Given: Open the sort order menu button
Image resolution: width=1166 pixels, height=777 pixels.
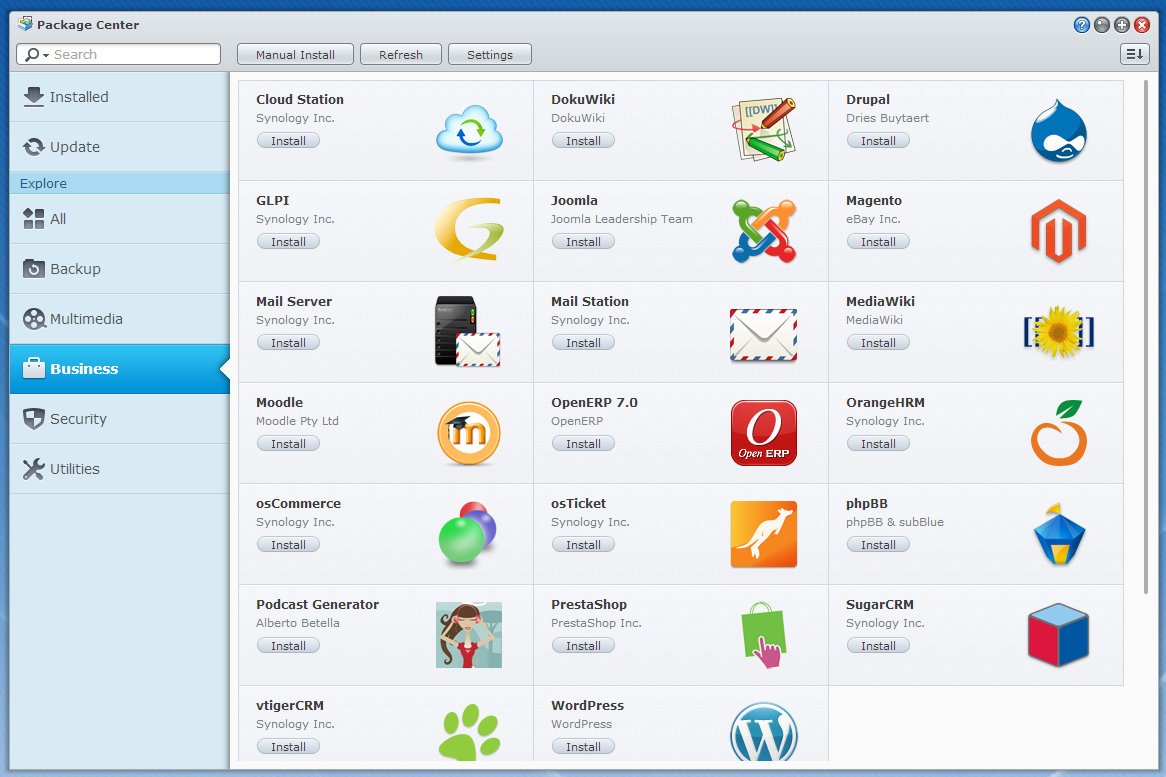Looking at the screenshot, I should pyautogui.click(x=1135, y=54).
